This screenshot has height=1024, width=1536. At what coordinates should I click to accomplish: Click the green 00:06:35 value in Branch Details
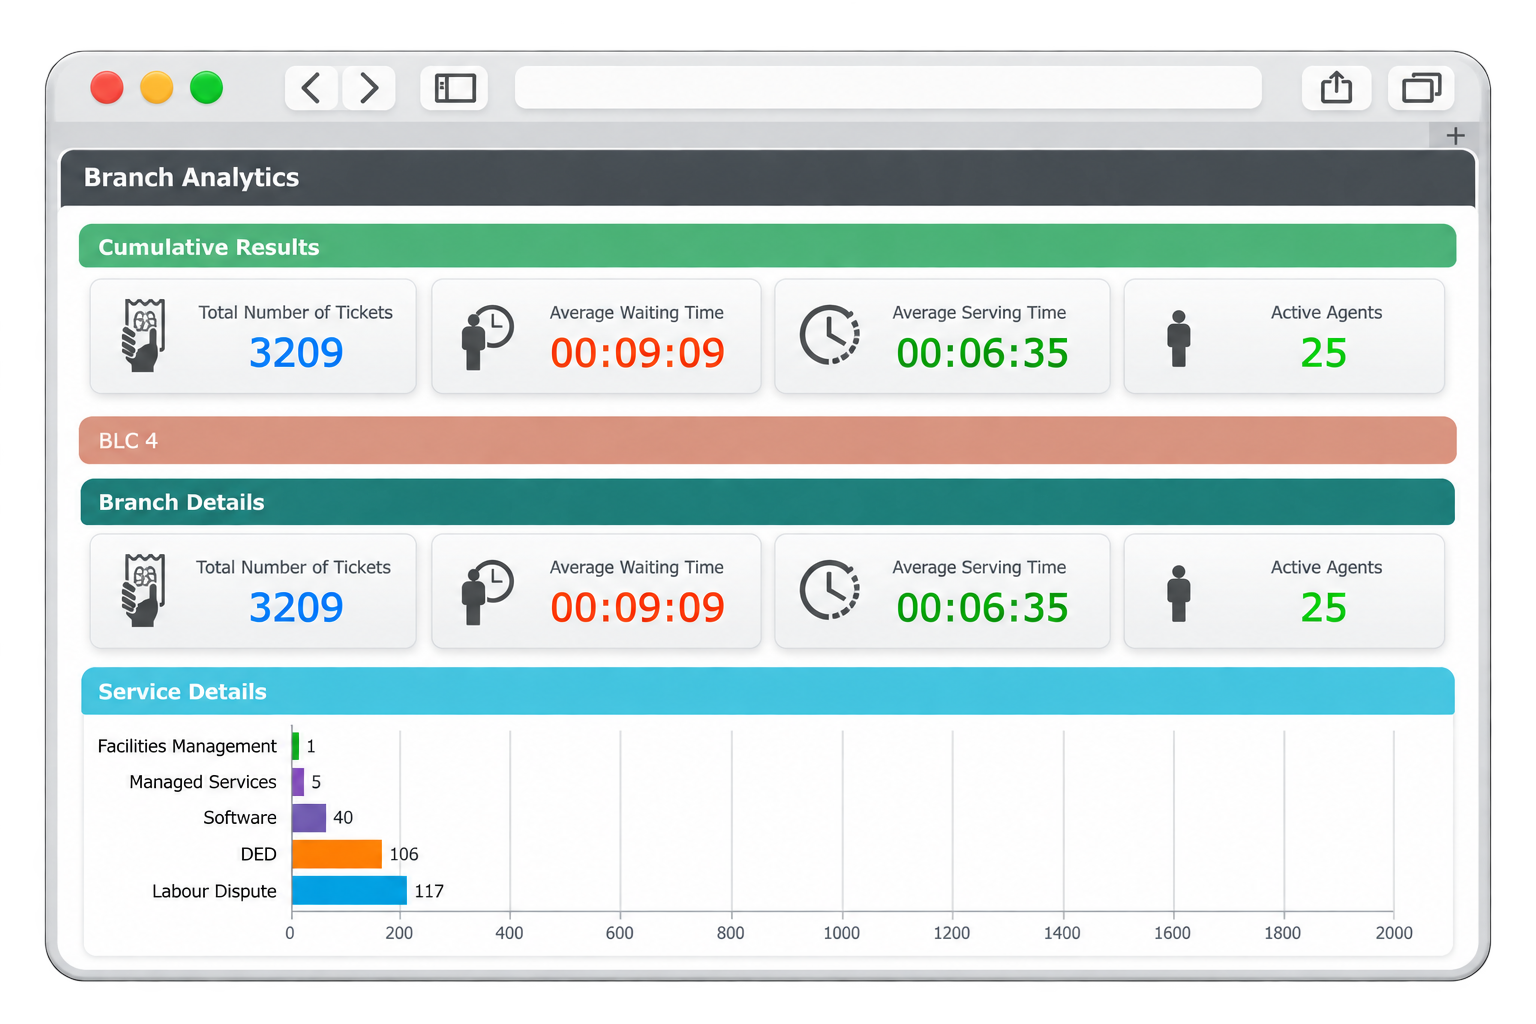[x=983, y=609]
